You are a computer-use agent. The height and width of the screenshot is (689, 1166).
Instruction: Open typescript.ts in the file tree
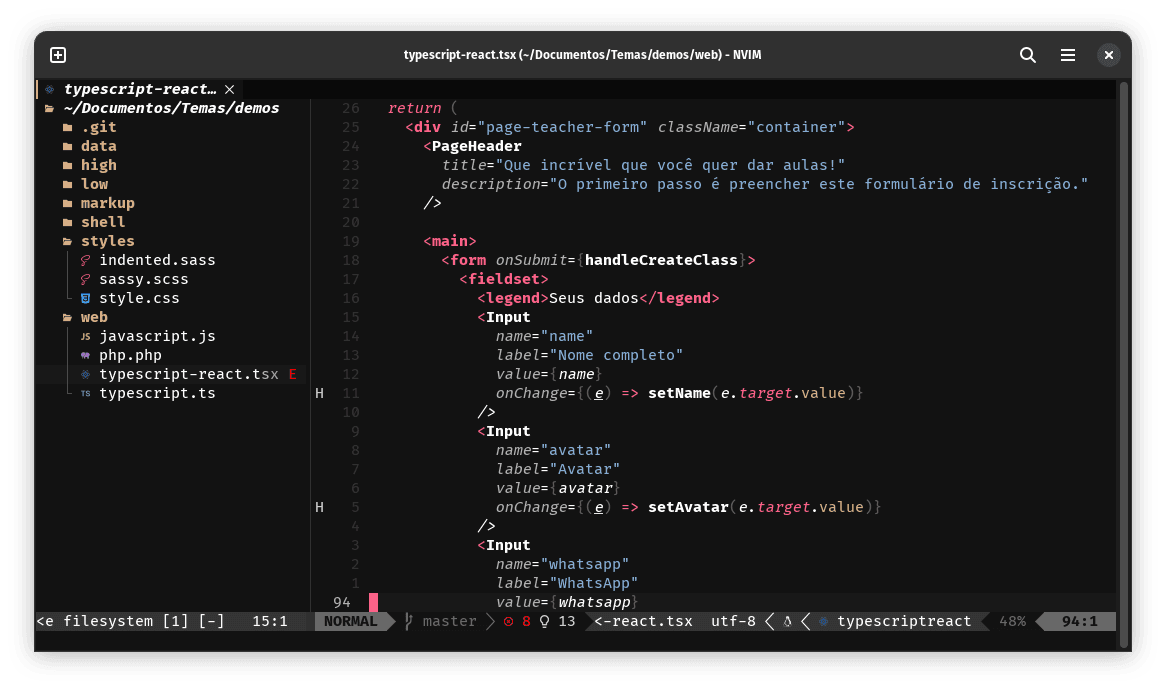[x=157, y=394]
